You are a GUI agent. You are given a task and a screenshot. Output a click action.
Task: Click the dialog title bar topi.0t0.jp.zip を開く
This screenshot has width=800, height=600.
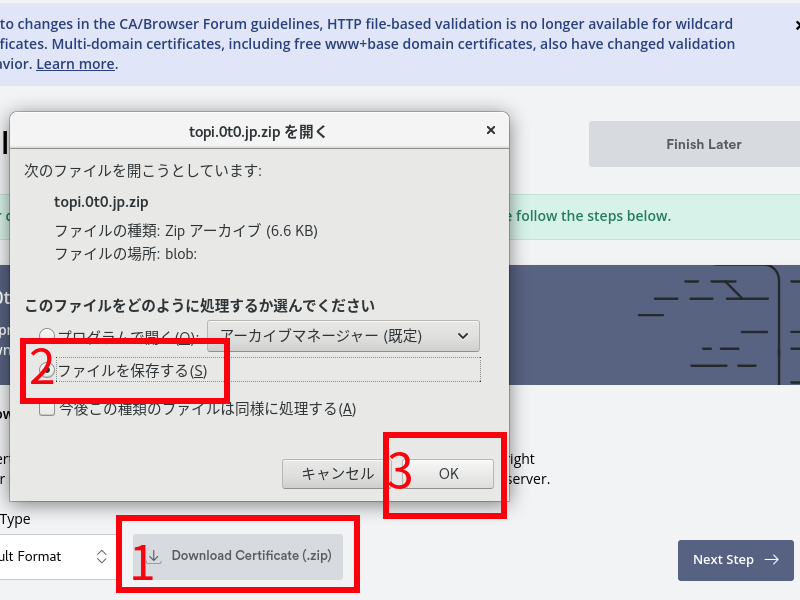tap(258, 131)
